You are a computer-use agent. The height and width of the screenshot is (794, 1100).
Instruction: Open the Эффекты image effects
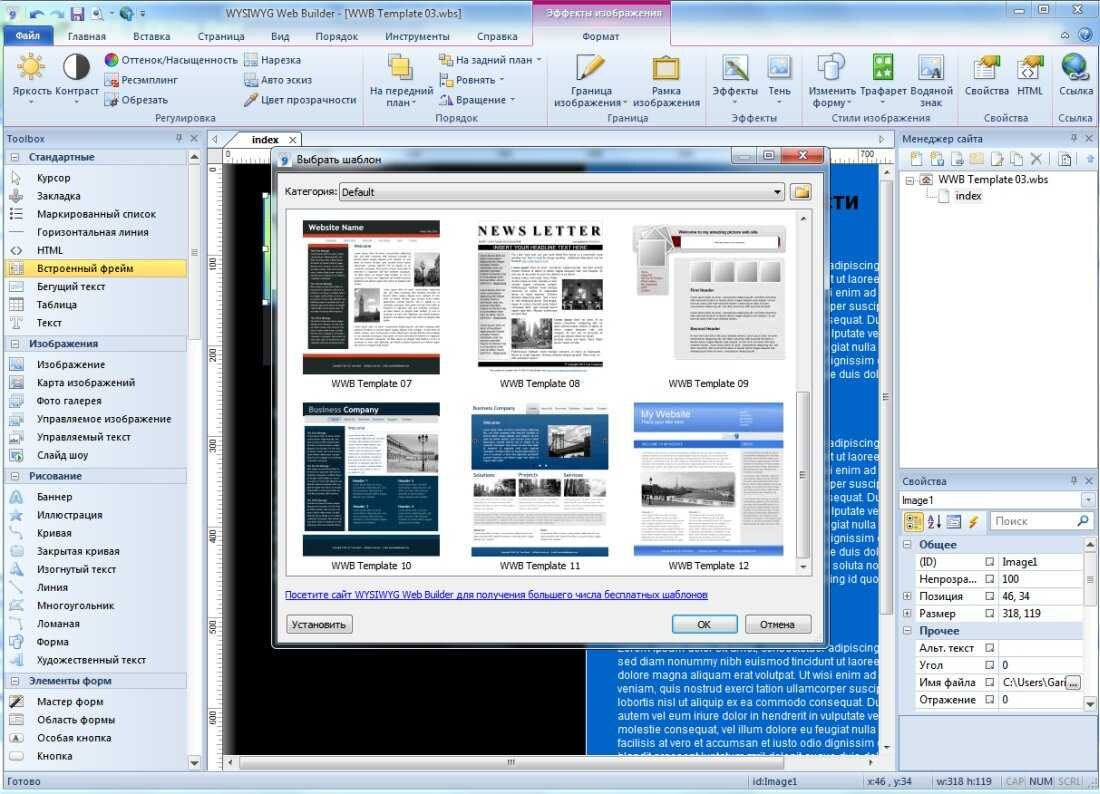click(x=735, y=77)
